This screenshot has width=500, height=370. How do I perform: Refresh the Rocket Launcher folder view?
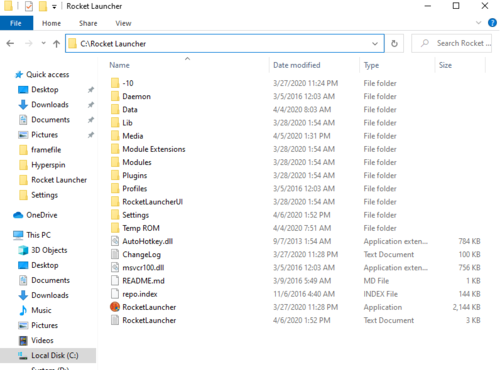click(394, 43)
